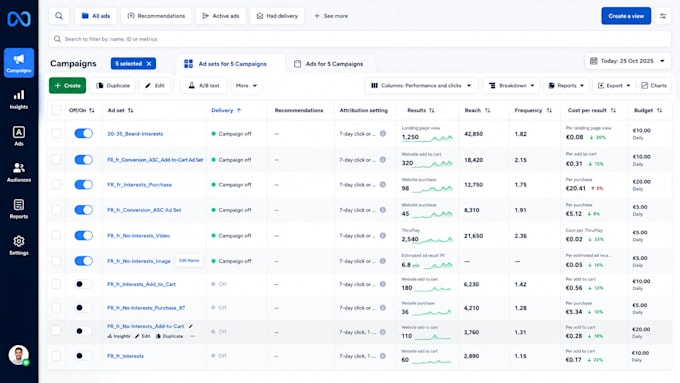Click the 1,250 landing page view result
Viewport: 680px width, 383px height.
point(410,137)
